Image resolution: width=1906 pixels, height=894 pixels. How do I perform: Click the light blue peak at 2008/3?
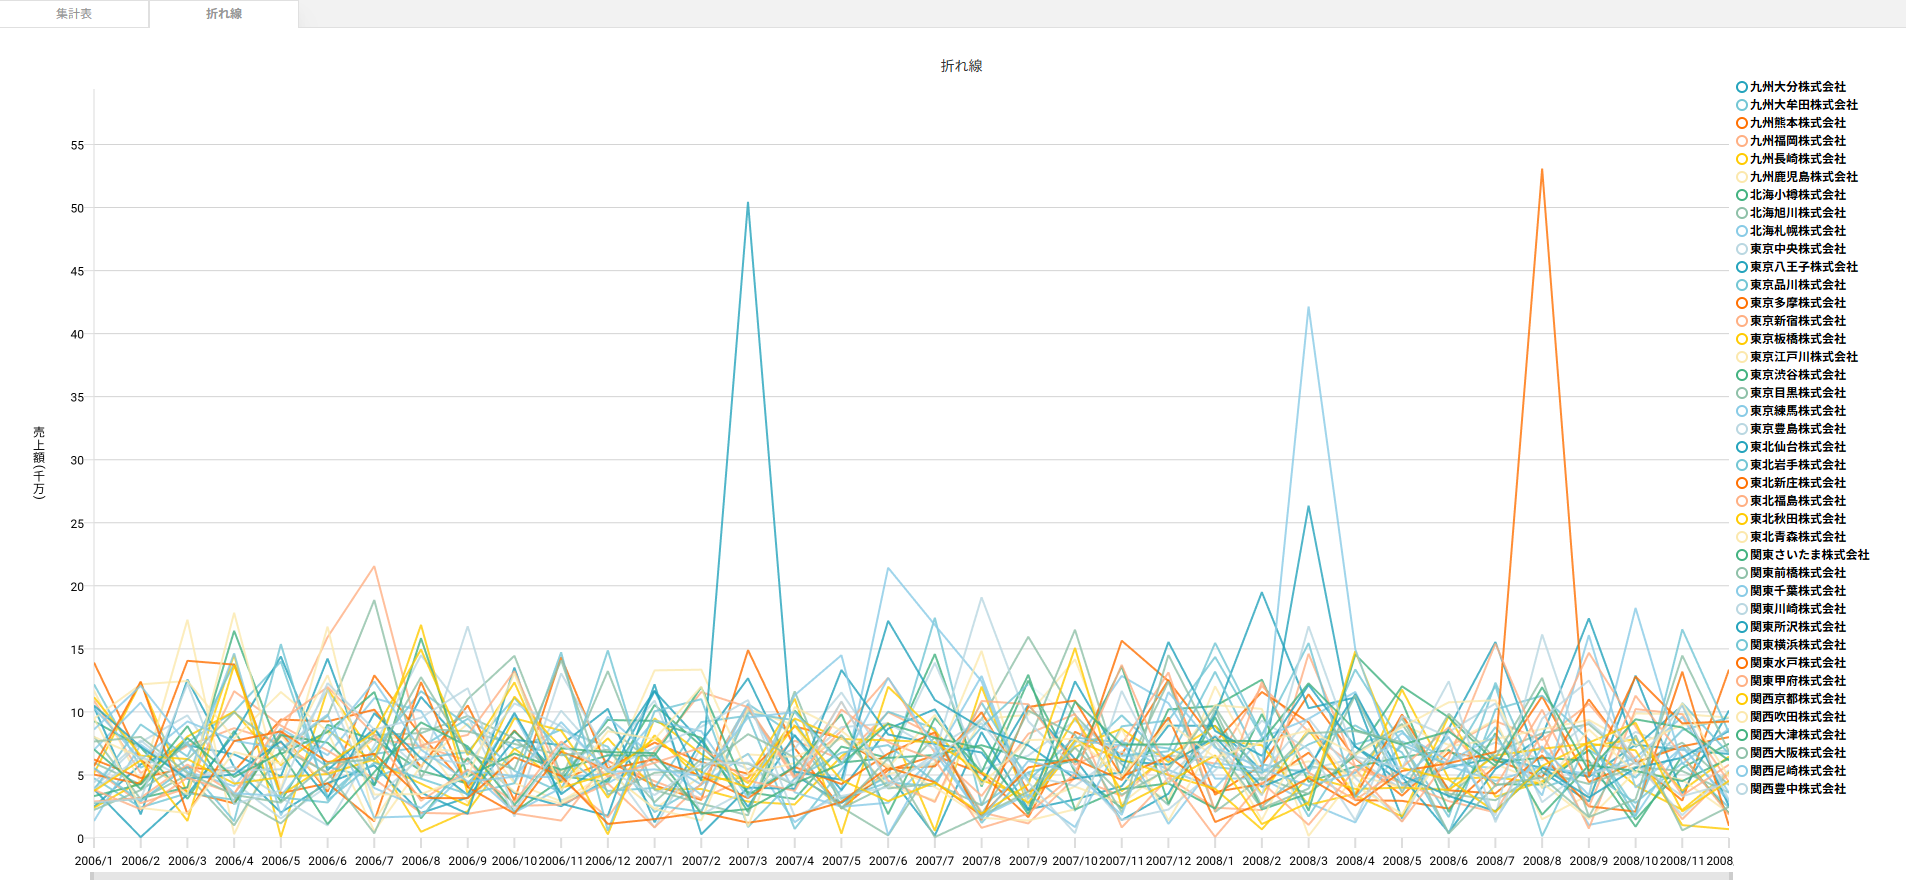1308,308
